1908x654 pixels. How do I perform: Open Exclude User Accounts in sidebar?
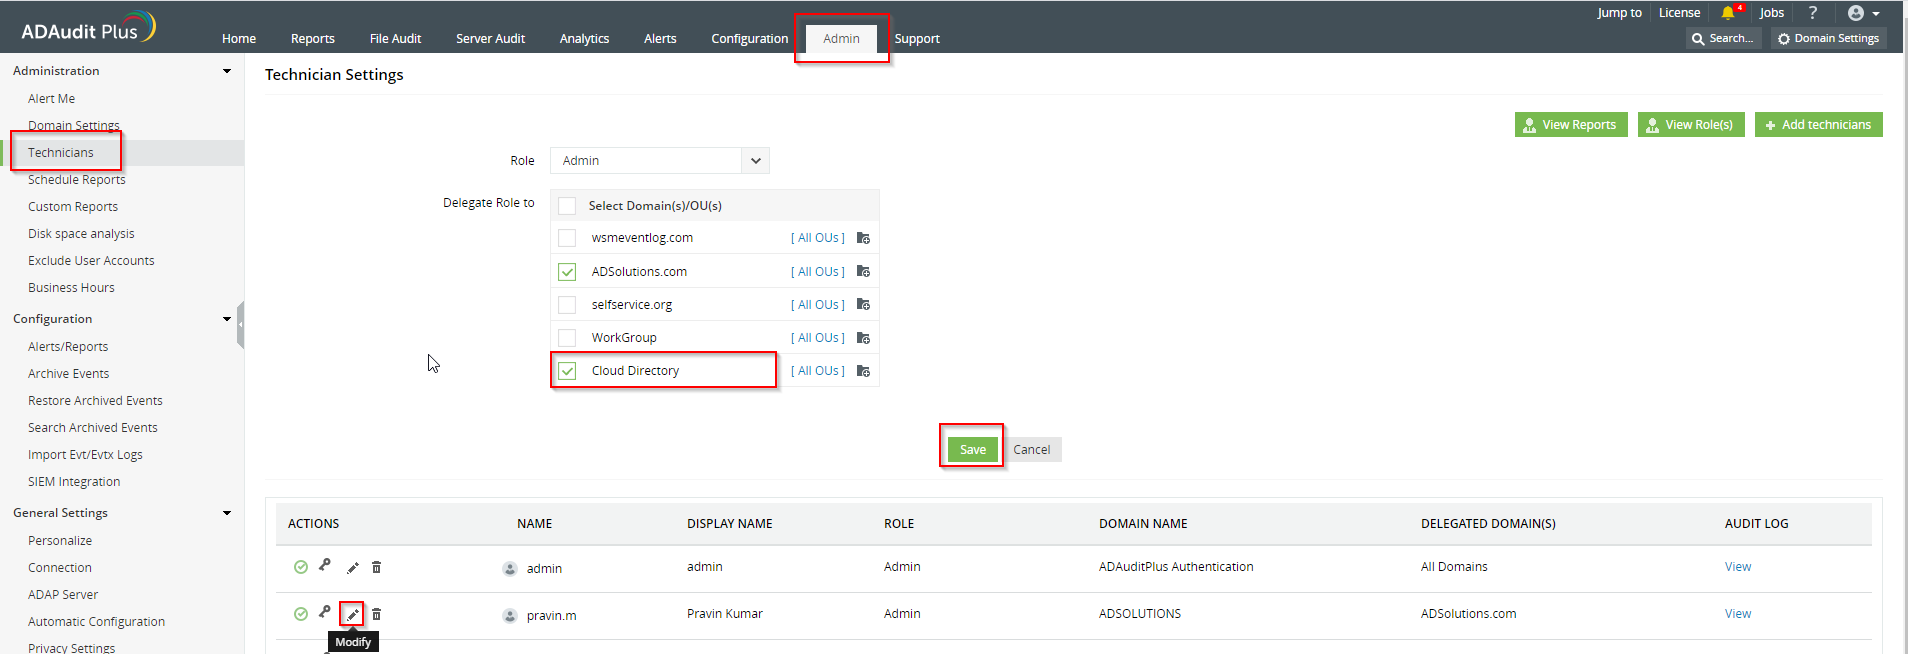point(91,261)
